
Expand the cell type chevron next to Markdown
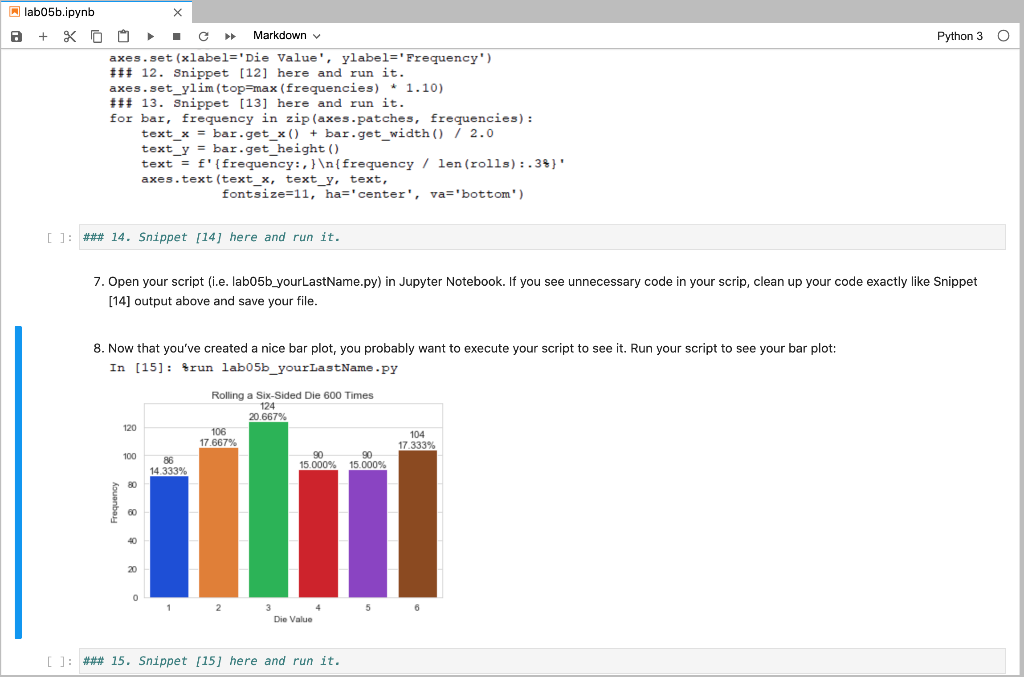click(316, 35)
